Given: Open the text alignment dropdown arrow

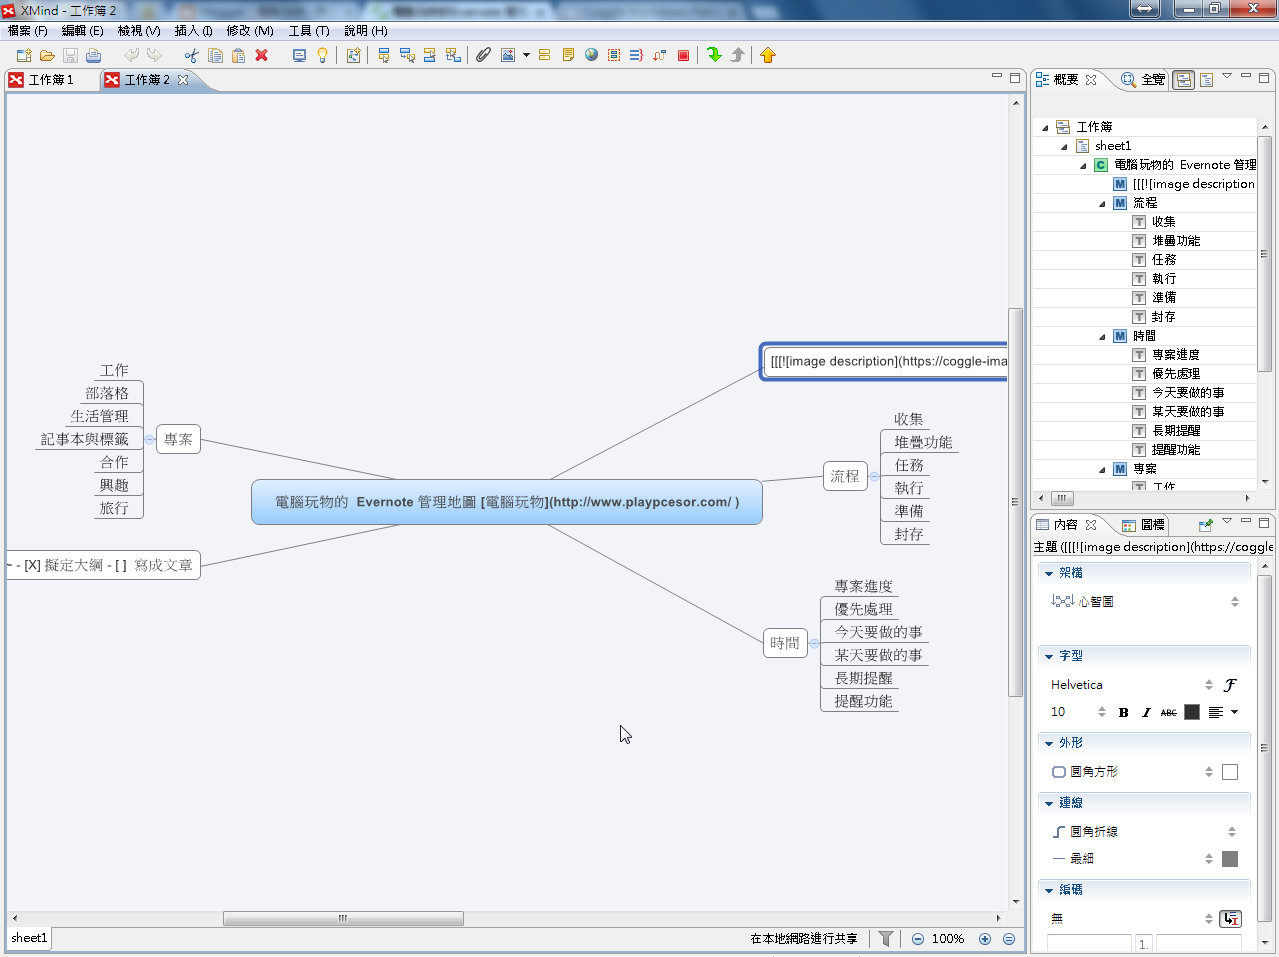Looking at the screenshot, I should click(x=1235, y=712).
